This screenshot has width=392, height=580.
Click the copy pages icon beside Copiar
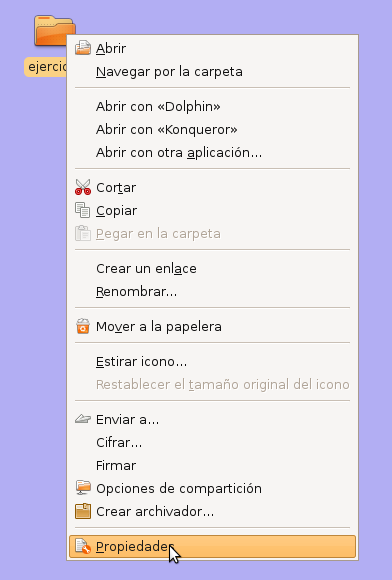[83, 210]
